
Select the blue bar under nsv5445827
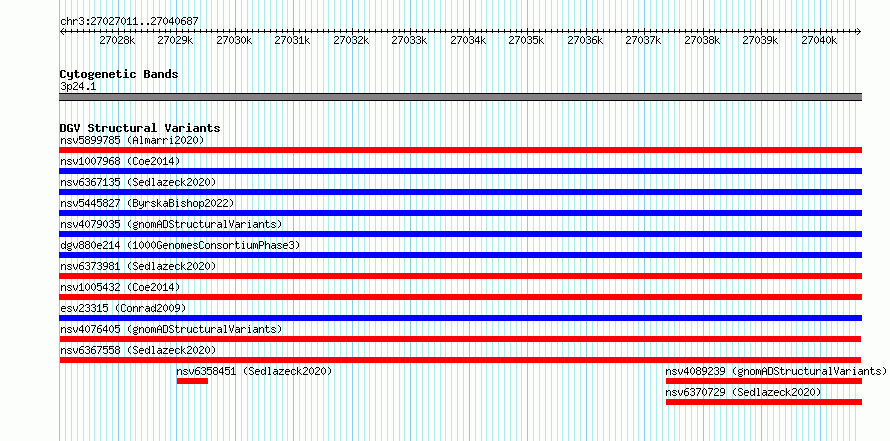(460, 213)
